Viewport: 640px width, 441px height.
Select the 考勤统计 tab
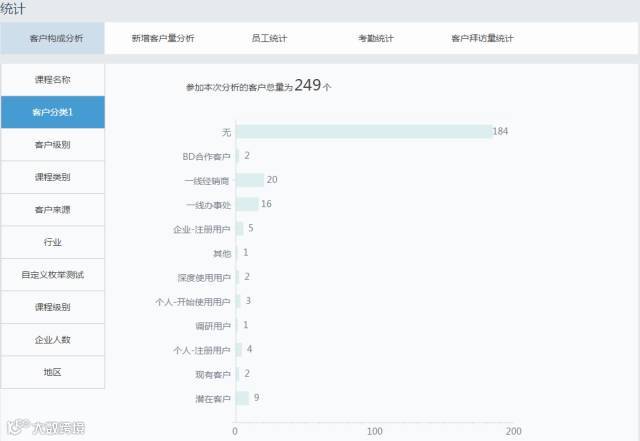click(x=376, y=38)
